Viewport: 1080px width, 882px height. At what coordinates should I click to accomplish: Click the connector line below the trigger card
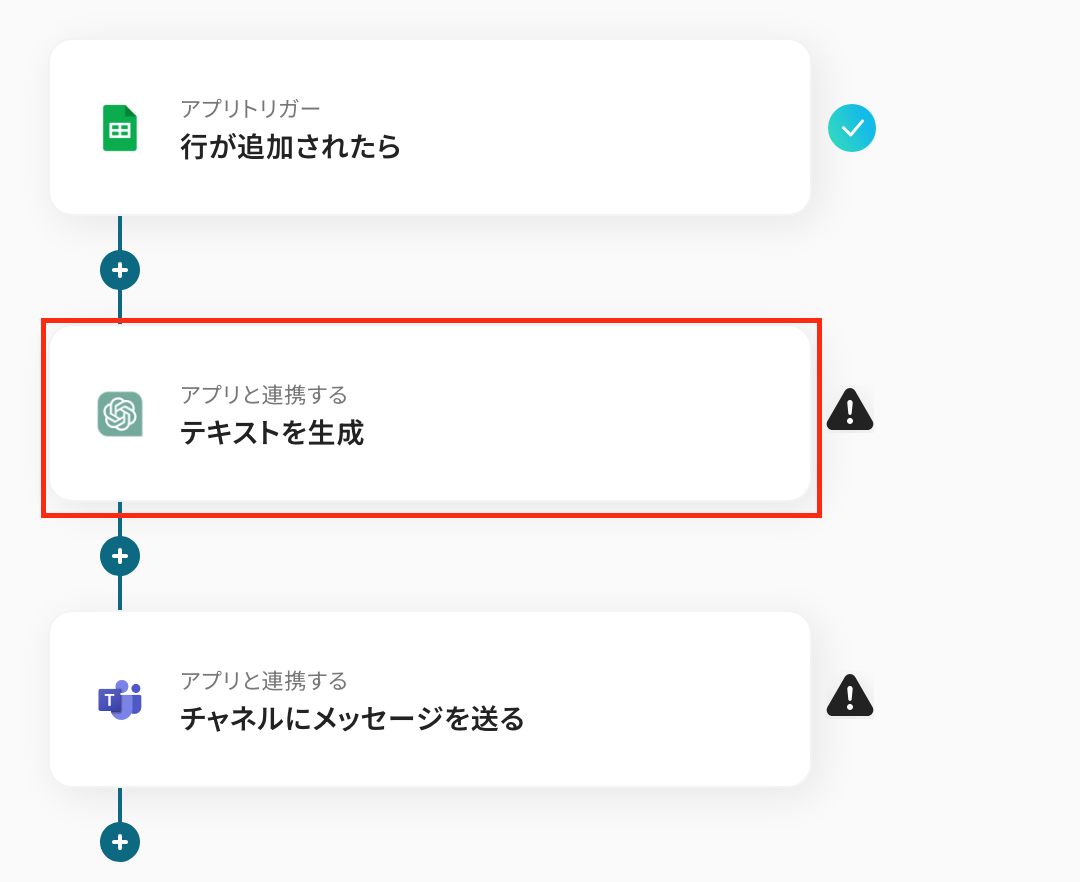[120, 233]
